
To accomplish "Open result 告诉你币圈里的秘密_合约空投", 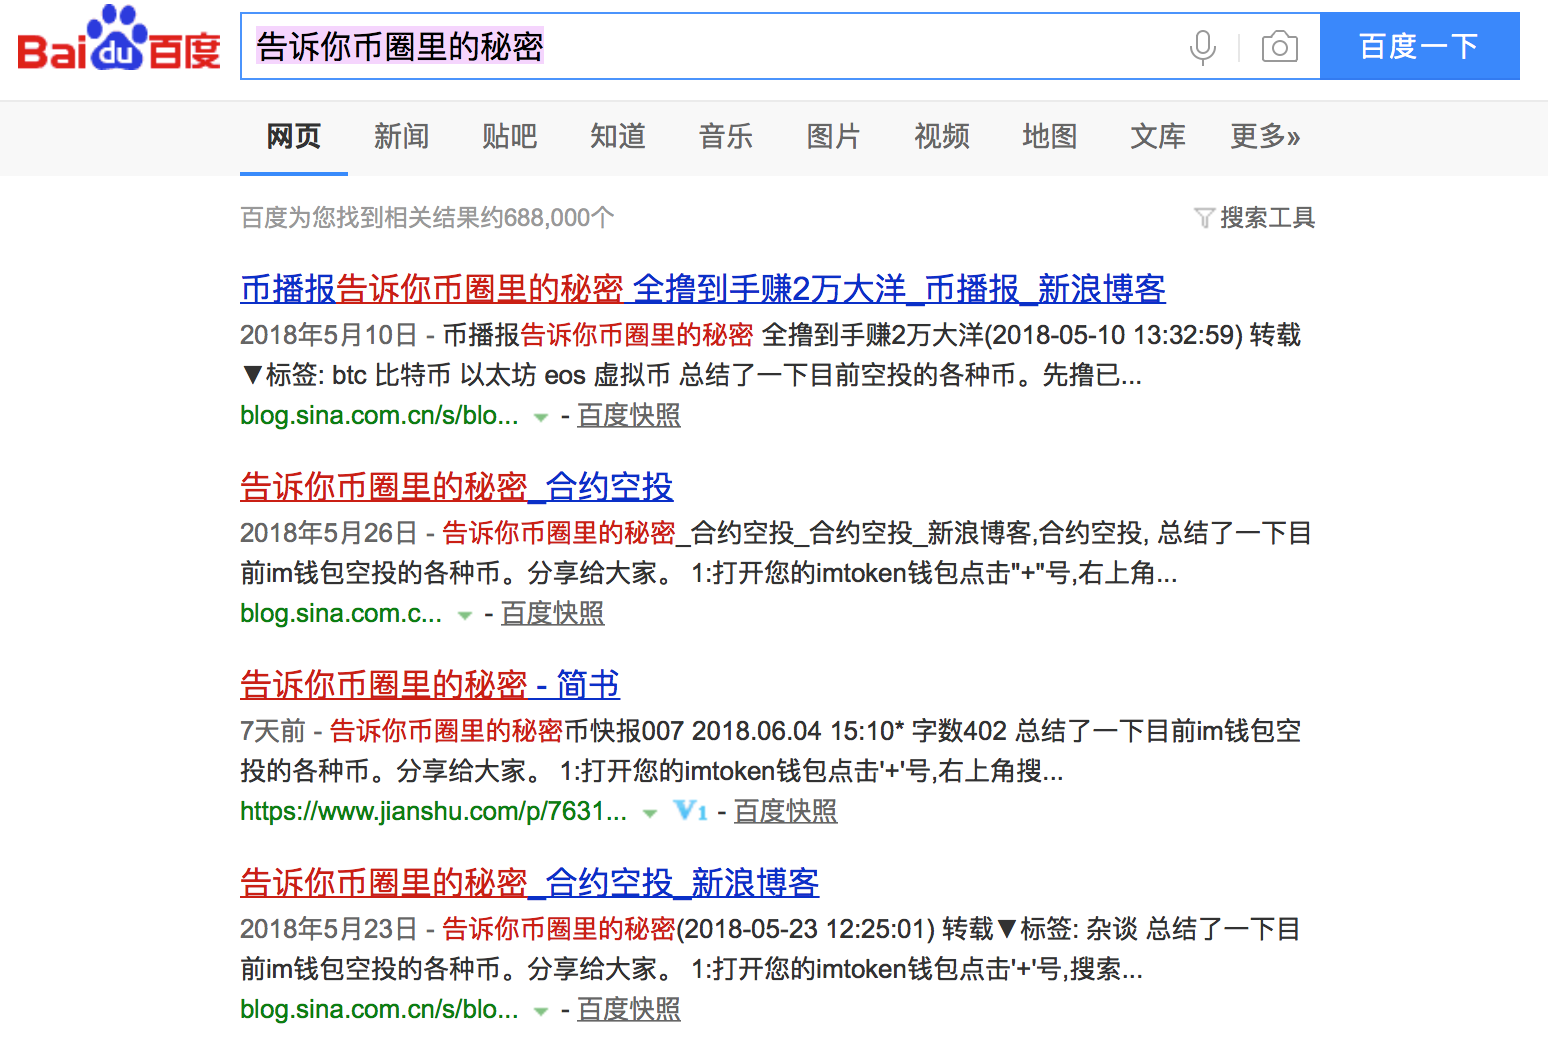I will click(x=457, y=487).
